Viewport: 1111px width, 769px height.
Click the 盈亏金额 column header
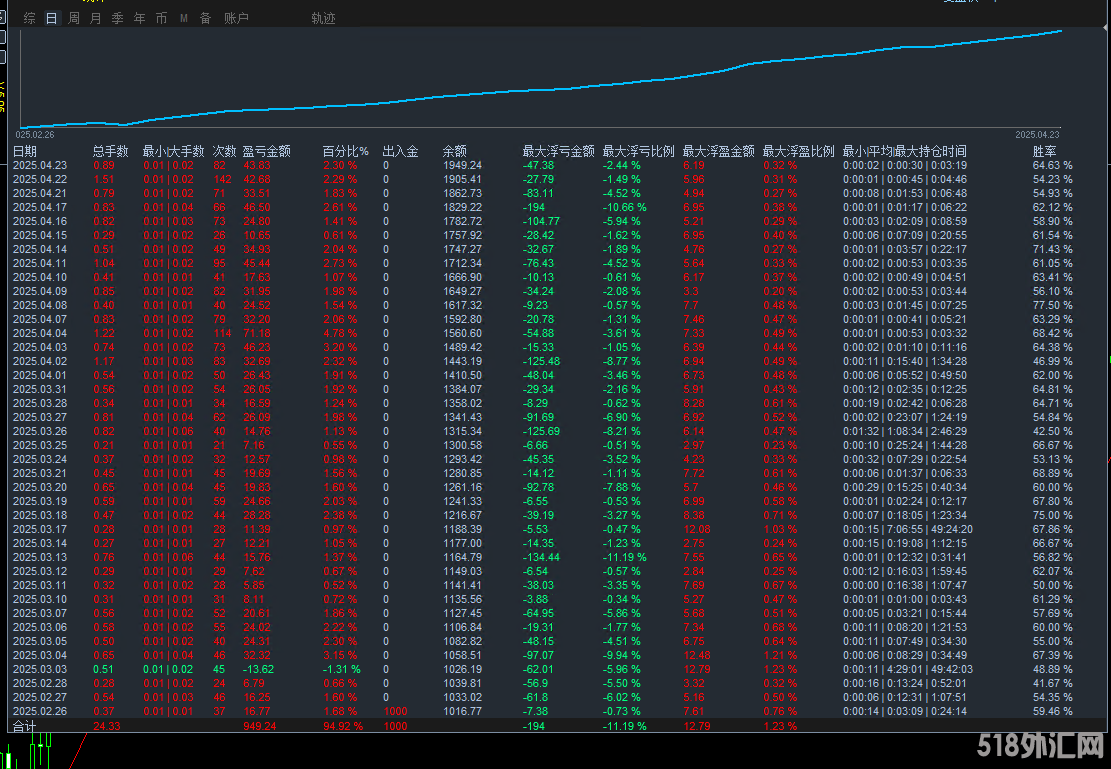click(x=266, y=151)
